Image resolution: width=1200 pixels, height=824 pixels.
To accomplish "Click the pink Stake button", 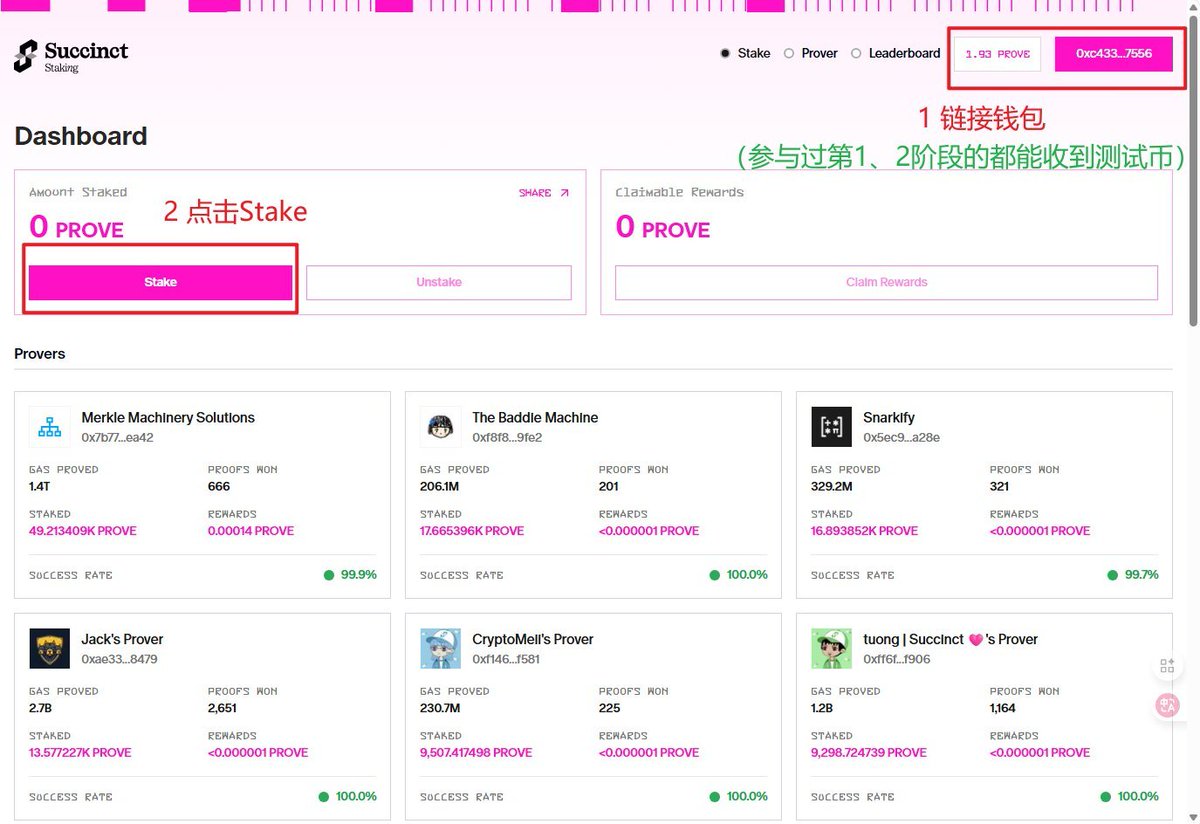I will tap(160, 282).
